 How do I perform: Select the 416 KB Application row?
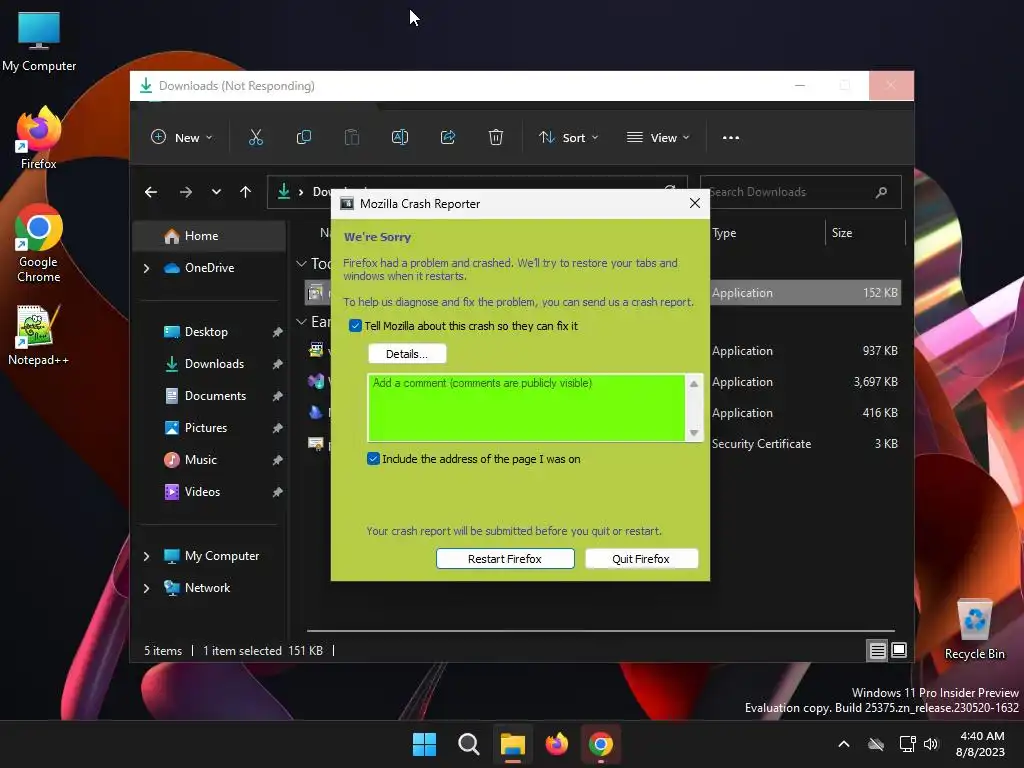tap(603, 413)
